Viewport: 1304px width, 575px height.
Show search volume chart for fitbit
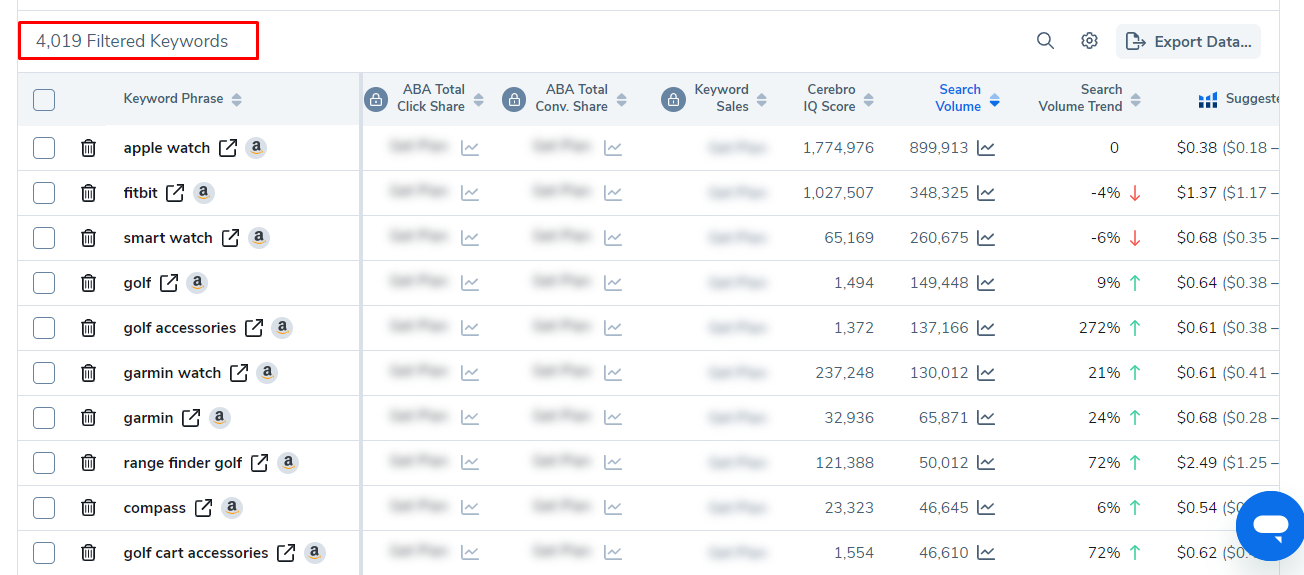[x=986, y=193]
